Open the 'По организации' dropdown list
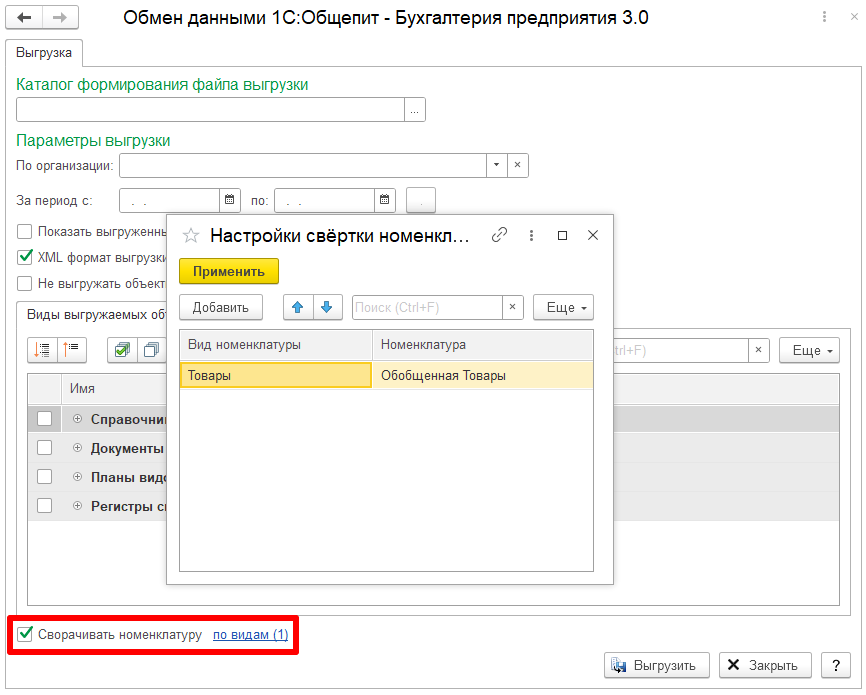This screenshot has width=866, height=695. (497, 165)
